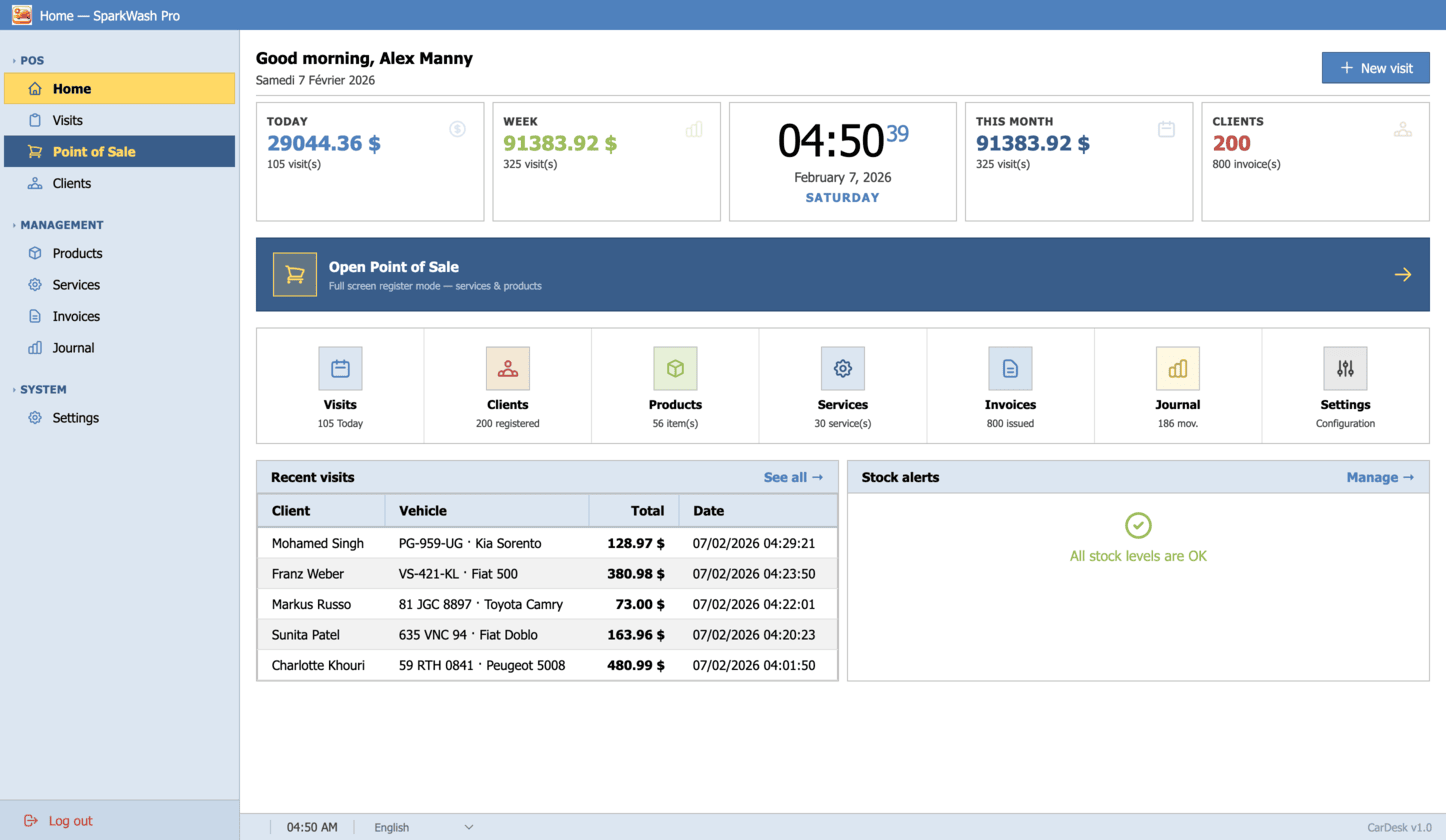Select the Home icon in the sidebar
Image resolution: width=1446 pixels, height=840 pixels.
33,88
